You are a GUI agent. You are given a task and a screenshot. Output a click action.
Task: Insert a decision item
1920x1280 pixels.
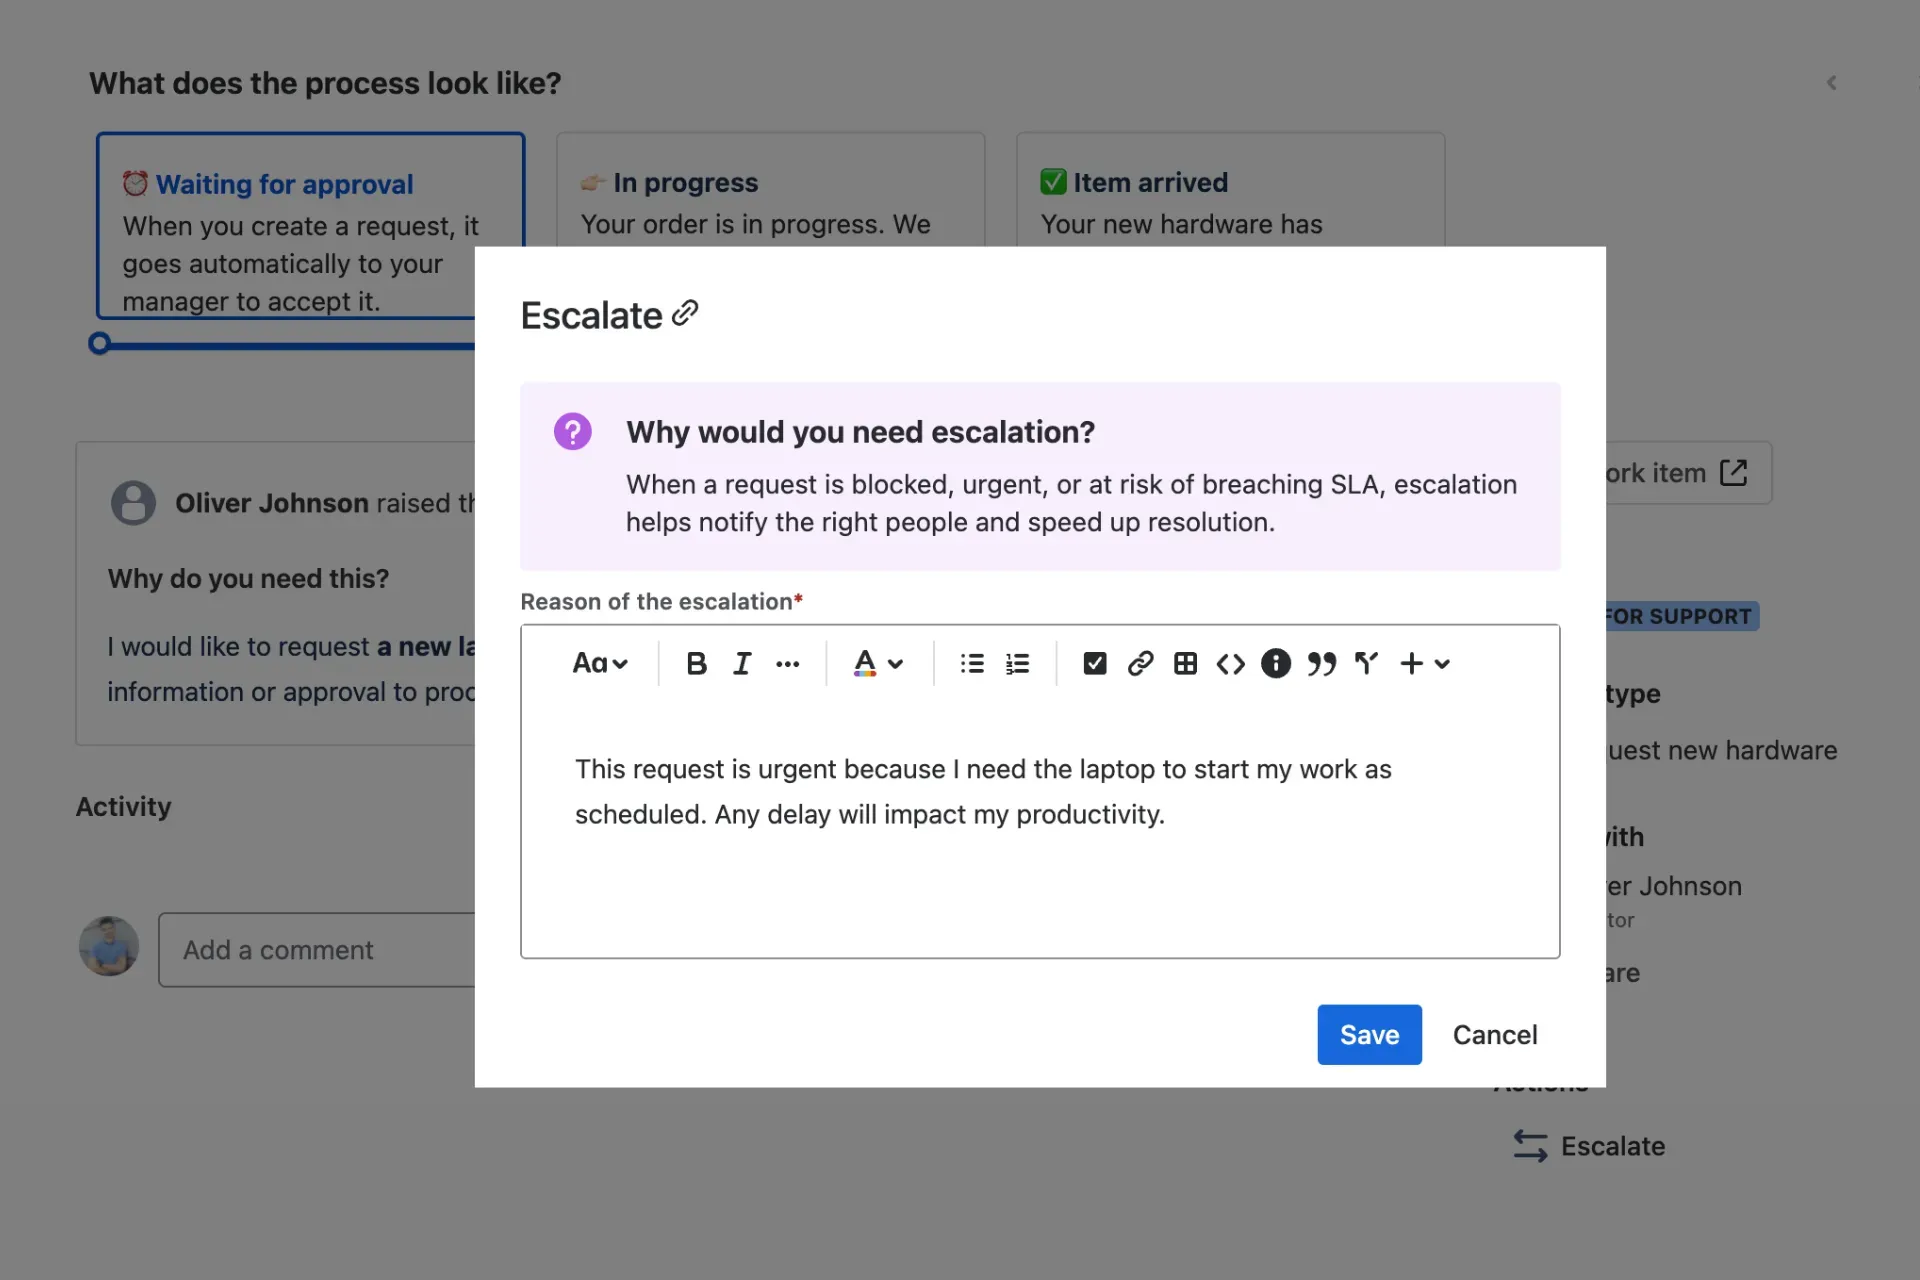tap(1367, 663)
